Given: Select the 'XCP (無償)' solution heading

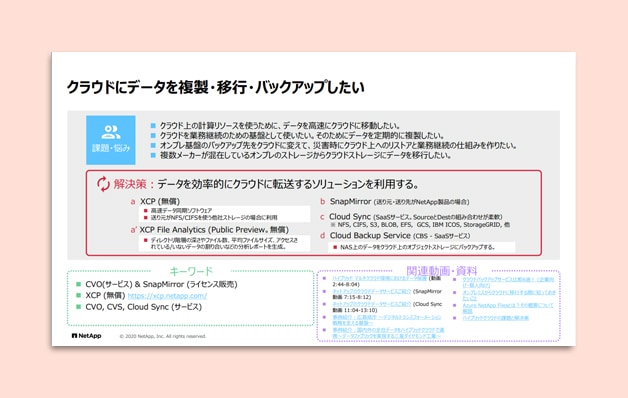Looking at the screenshot, I should click(x=160, y=201).
